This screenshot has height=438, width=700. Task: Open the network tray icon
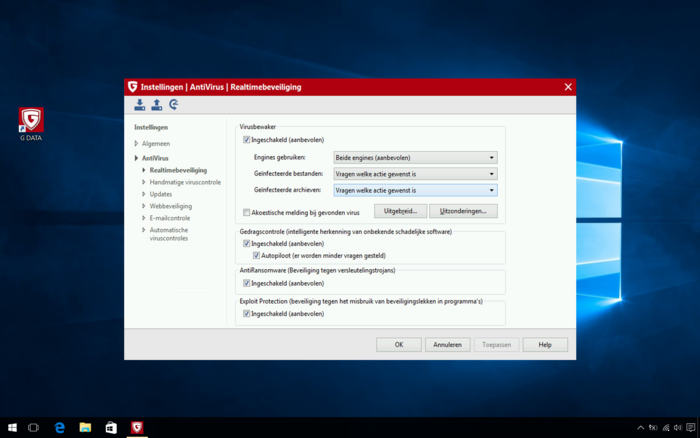coord(666,428)
